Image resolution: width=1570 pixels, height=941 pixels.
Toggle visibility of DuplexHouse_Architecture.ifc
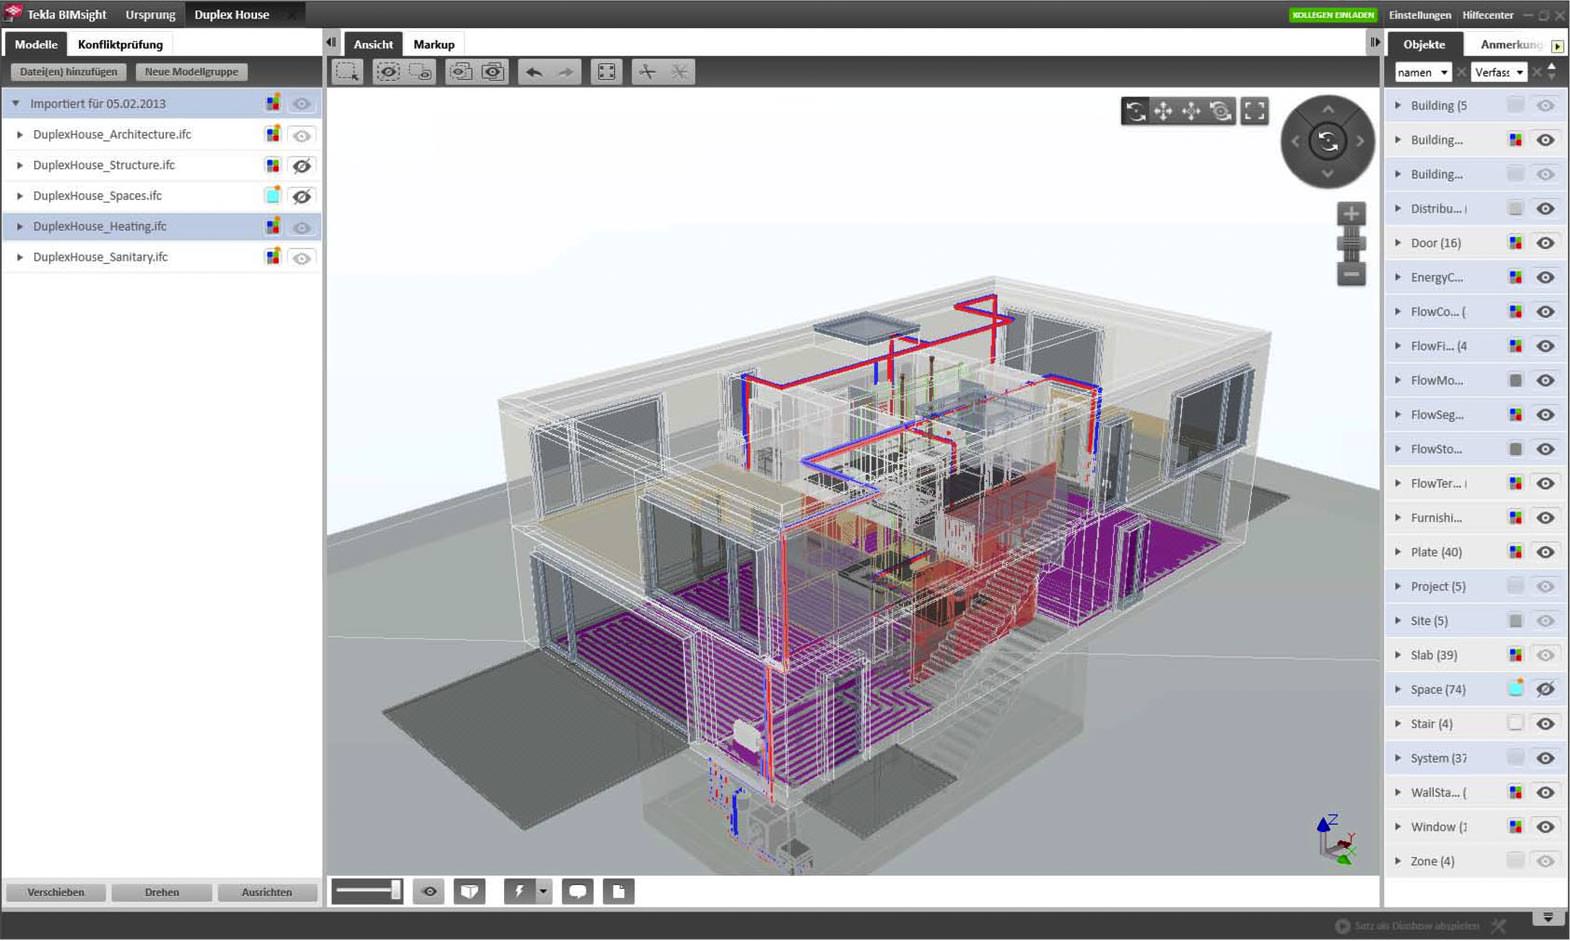pyautogui.click(x=301, y=135)
